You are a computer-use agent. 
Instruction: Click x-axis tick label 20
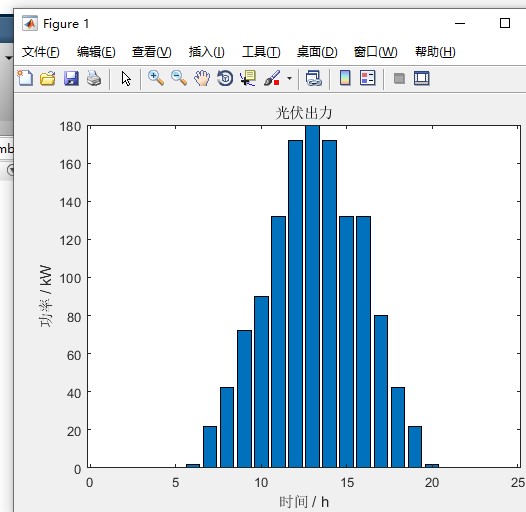(x=432, y=482)
